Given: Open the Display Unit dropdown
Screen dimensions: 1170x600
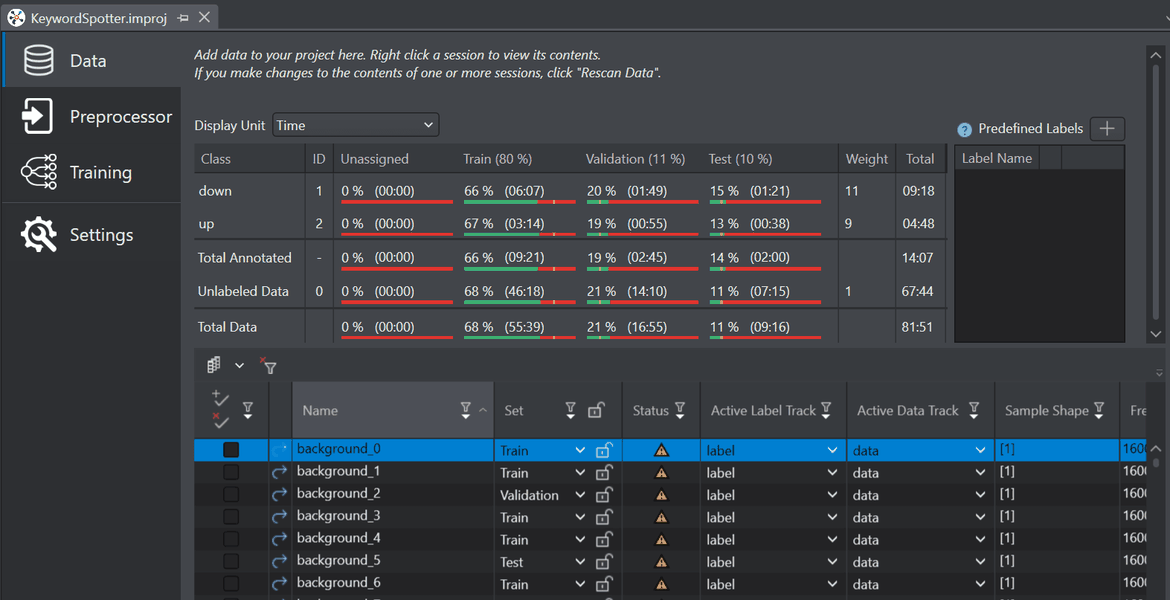Looking at the screenshot, I should coord(356,125).
